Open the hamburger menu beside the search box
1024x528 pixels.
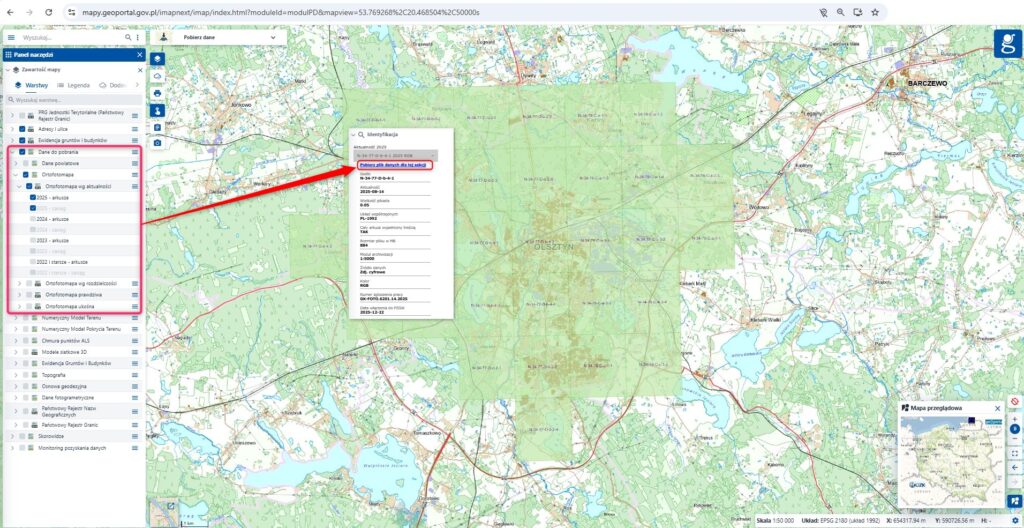(x=11, y=37)
